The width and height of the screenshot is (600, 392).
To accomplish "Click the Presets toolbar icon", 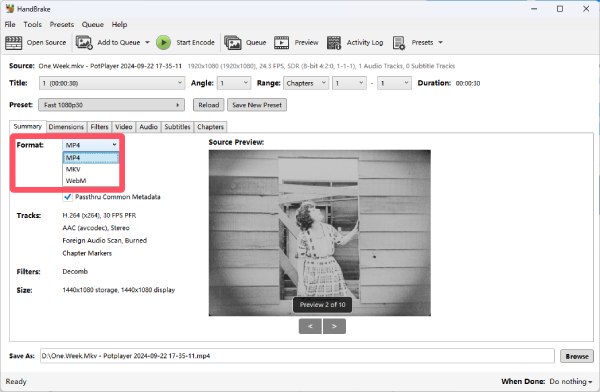I will coord(399,42).
